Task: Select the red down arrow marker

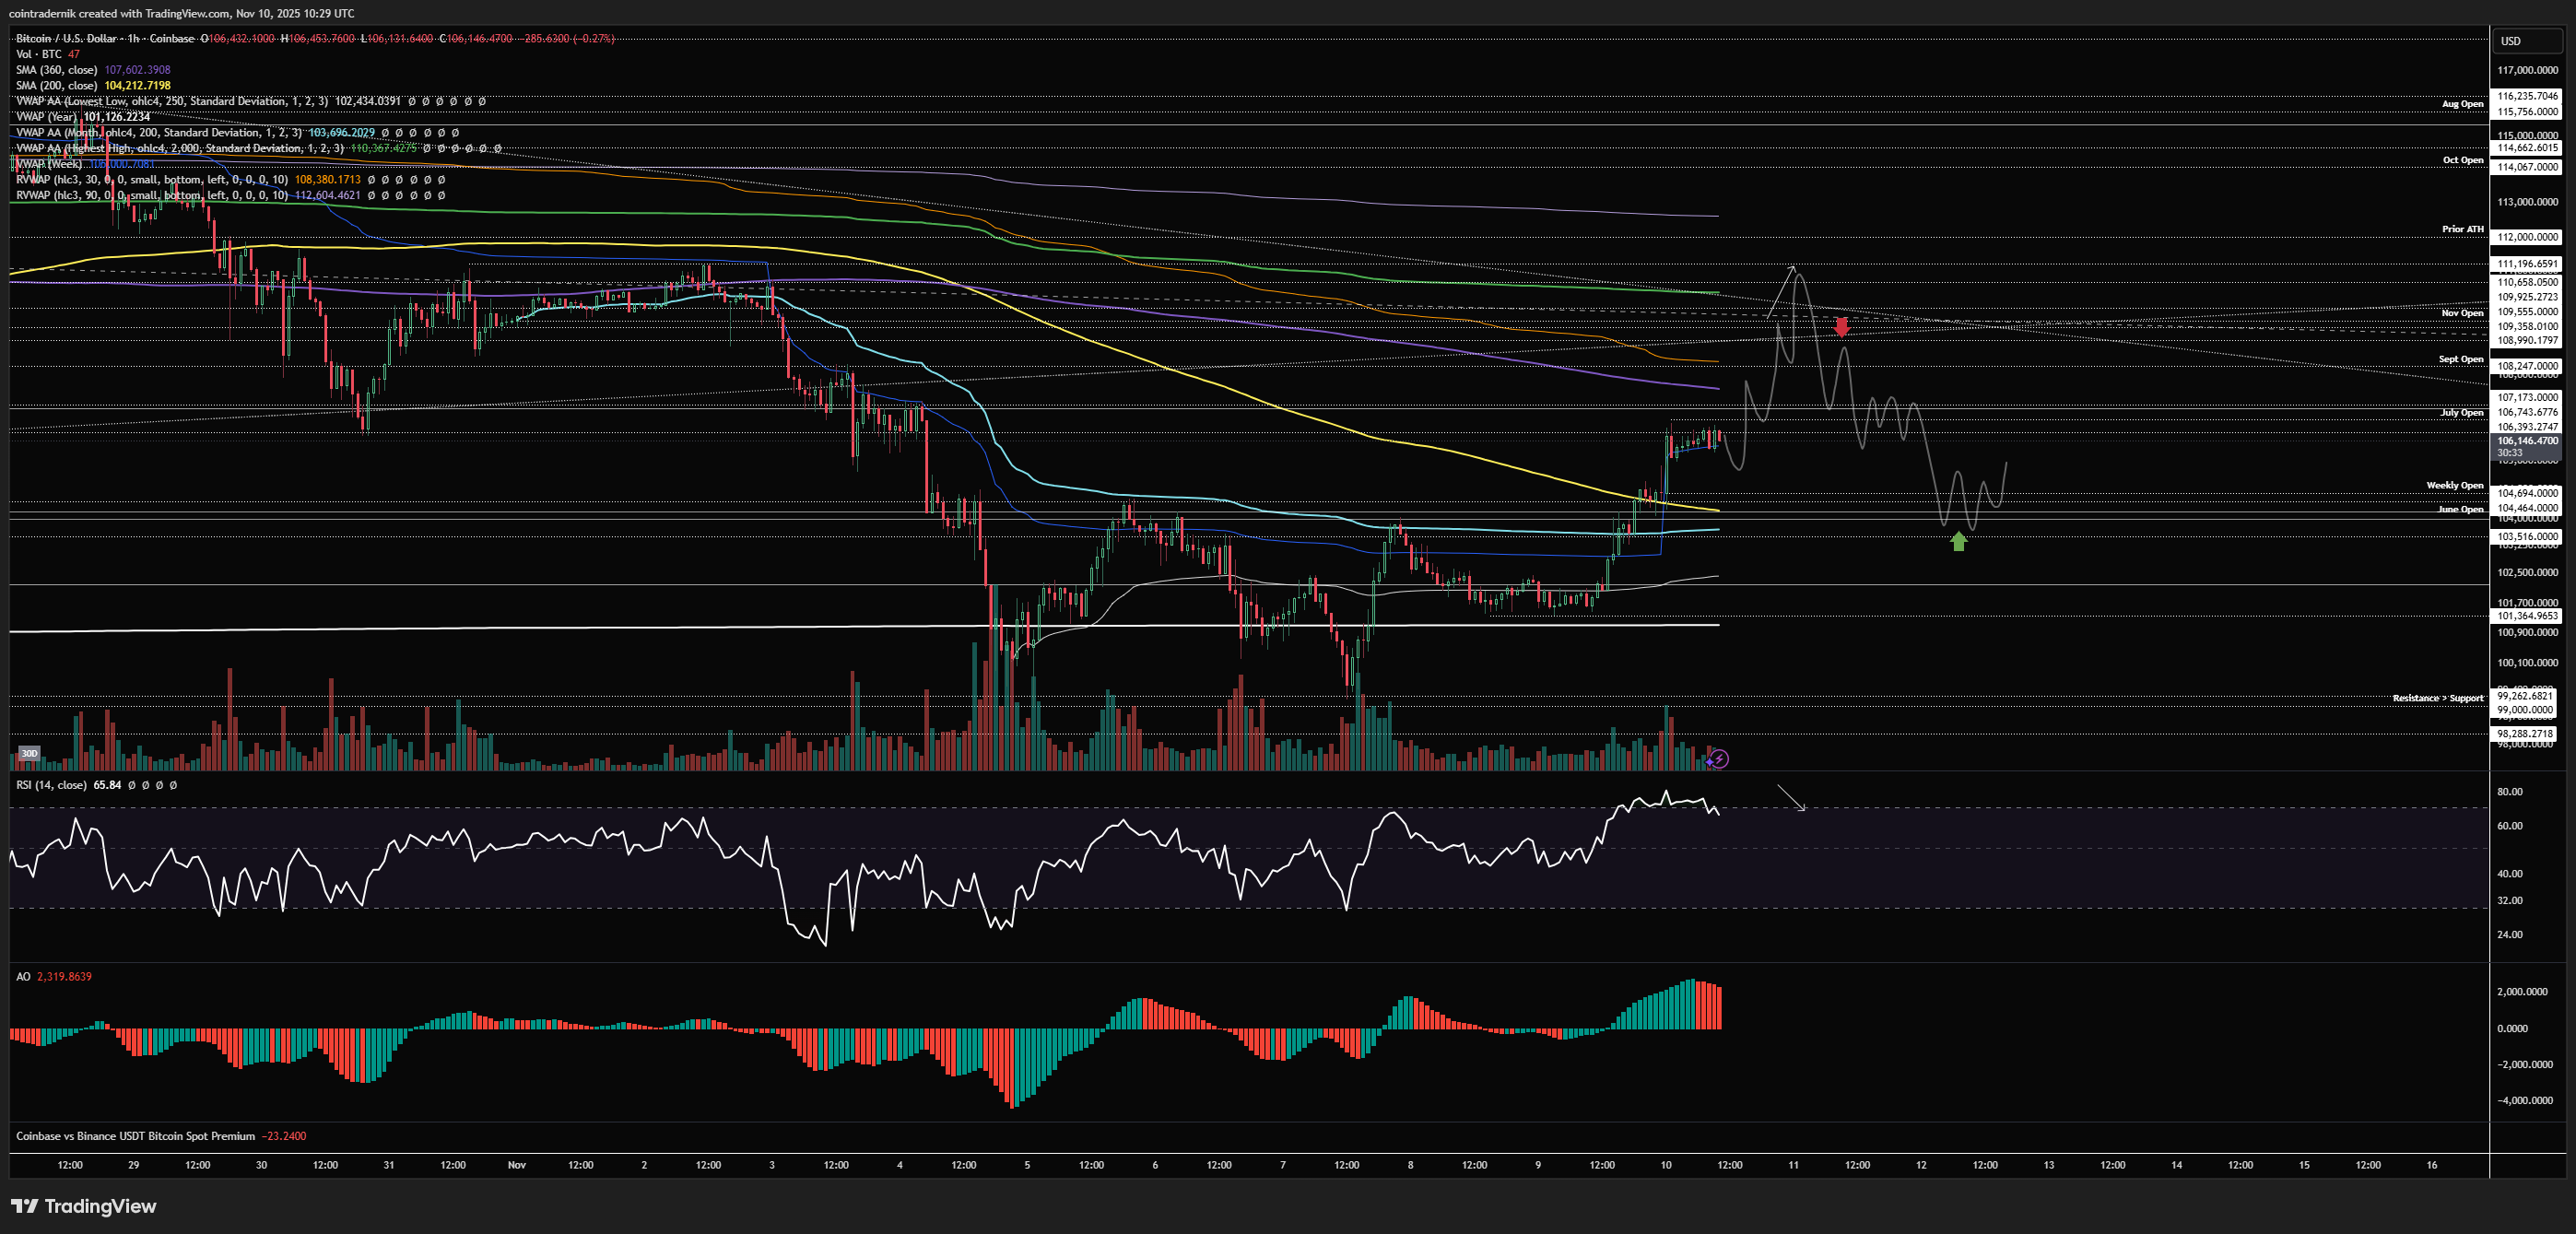Action: point(1842,327)
